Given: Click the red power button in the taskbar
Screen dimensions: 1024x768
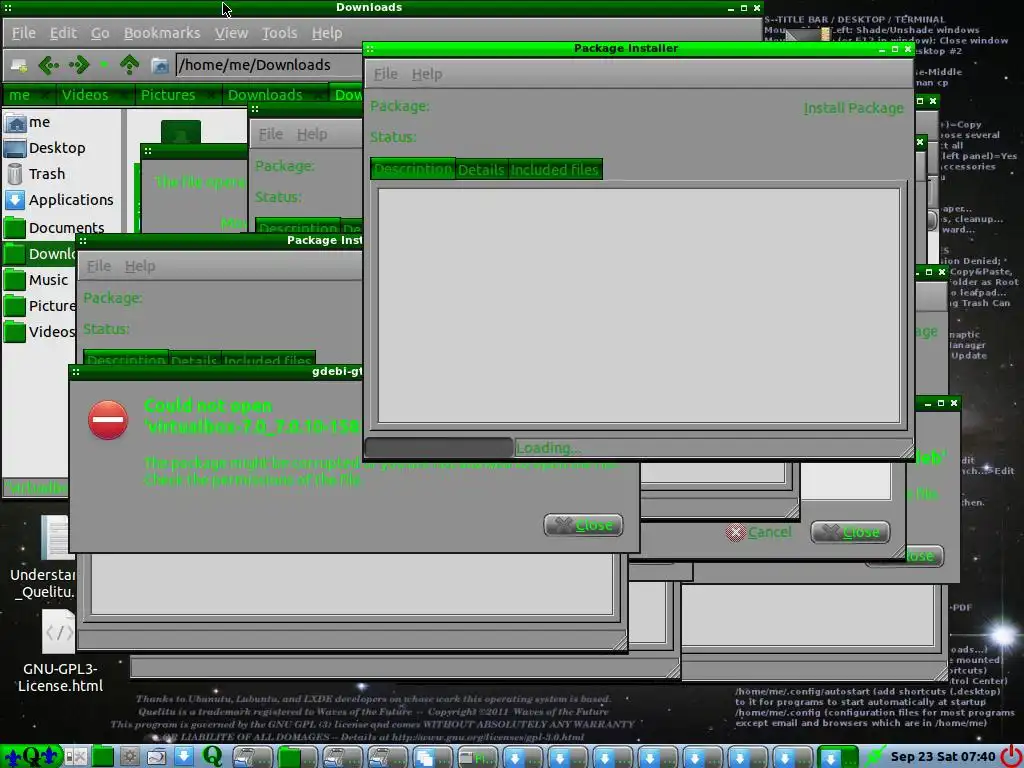Looking at the screenshot, I should click(1011, 757).
